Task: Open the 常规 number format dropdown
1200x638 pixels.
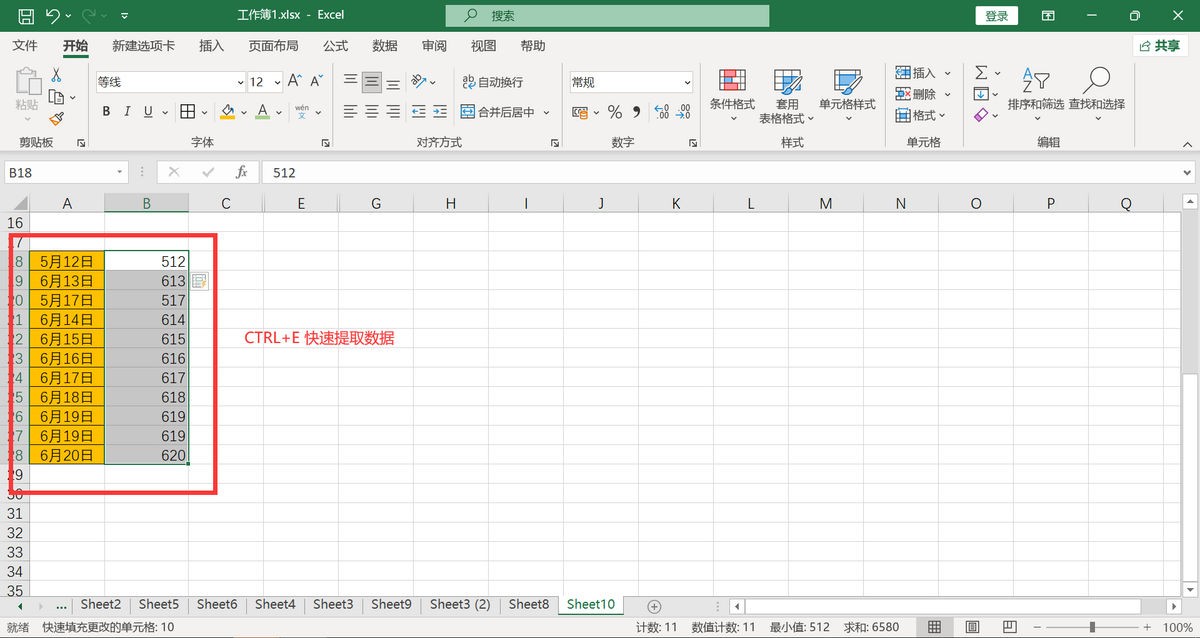Action: [x=687, y=82]
